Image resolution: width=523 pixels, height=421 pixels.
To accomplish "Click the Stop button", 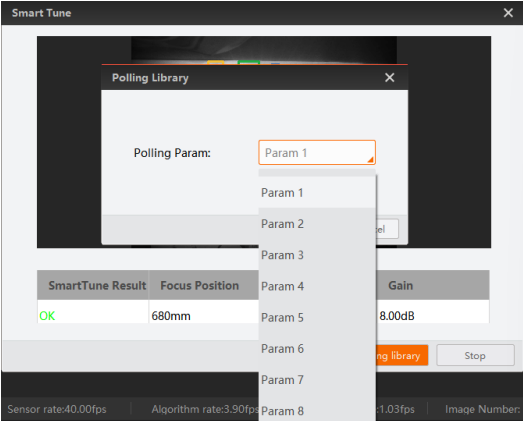I will point(475,355).
